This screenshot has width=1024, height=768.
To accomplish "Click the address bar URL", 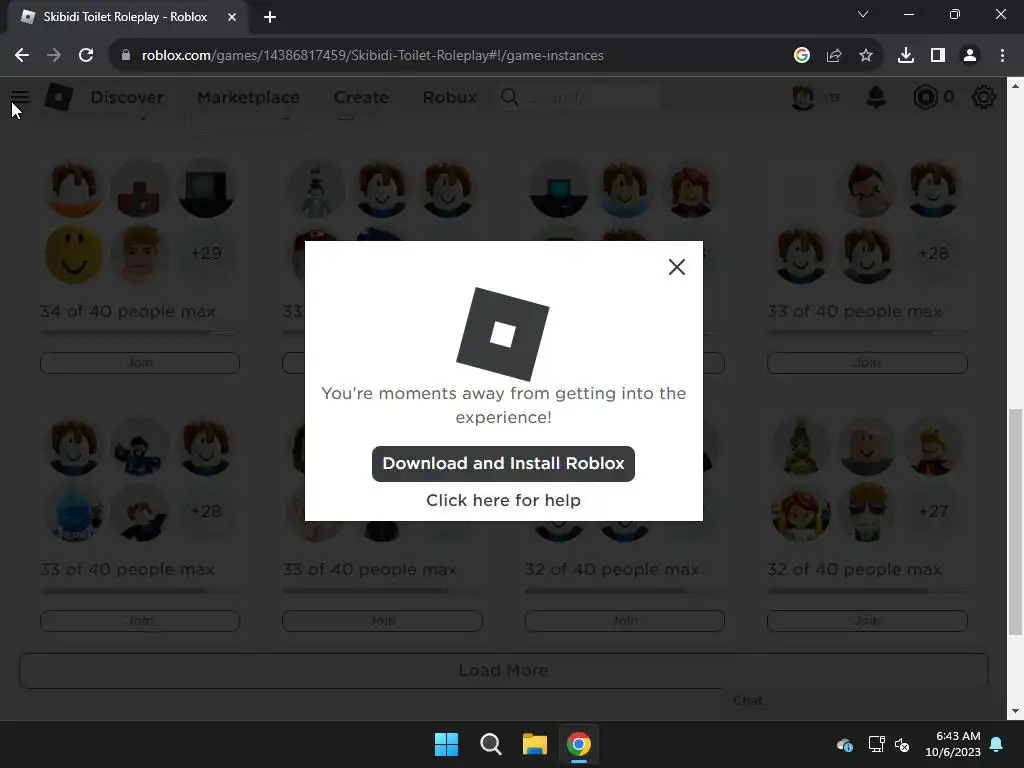I will click(x=372, y=55).
